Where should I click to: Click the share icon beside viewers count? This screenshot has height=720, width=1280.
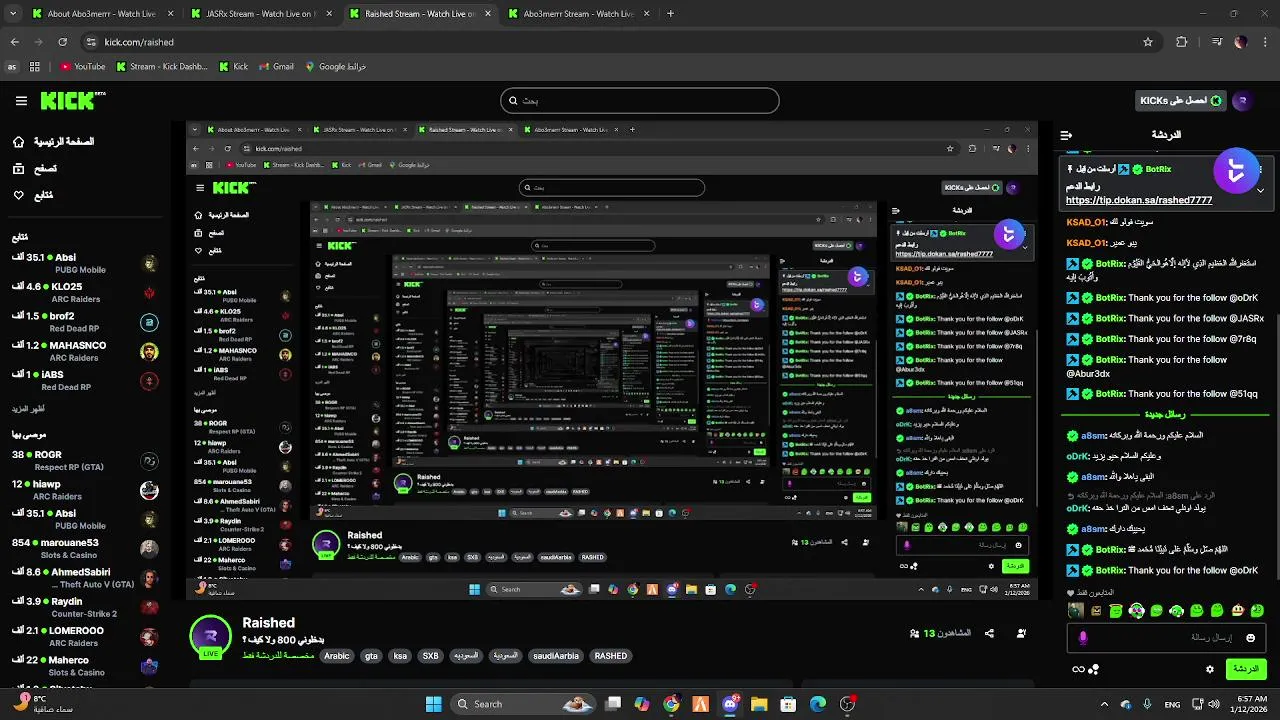[989, 633]
